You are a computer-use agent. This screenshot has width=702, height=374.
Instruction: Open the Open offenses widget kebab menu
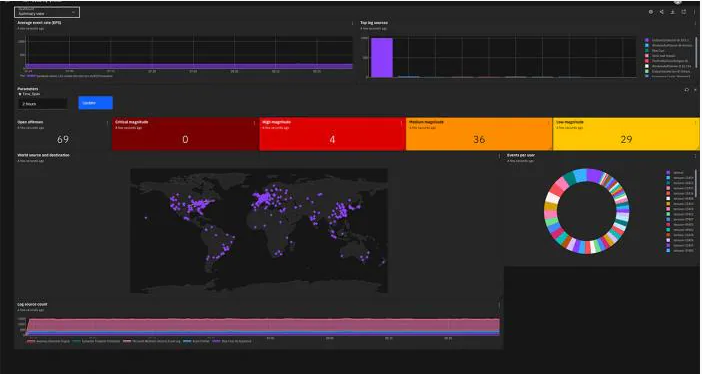click(107, 122)
